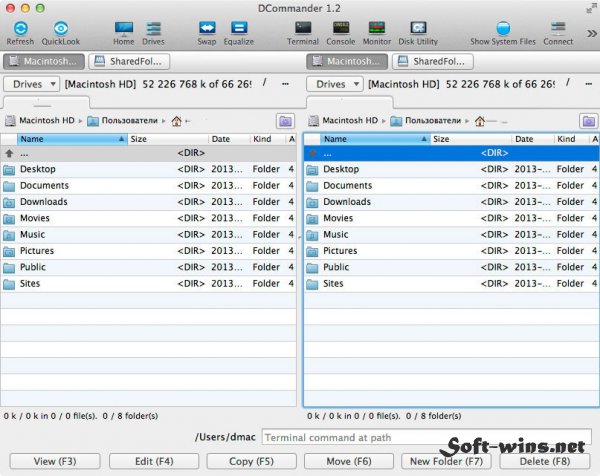Launch Terminal from the toolbar

303,28
